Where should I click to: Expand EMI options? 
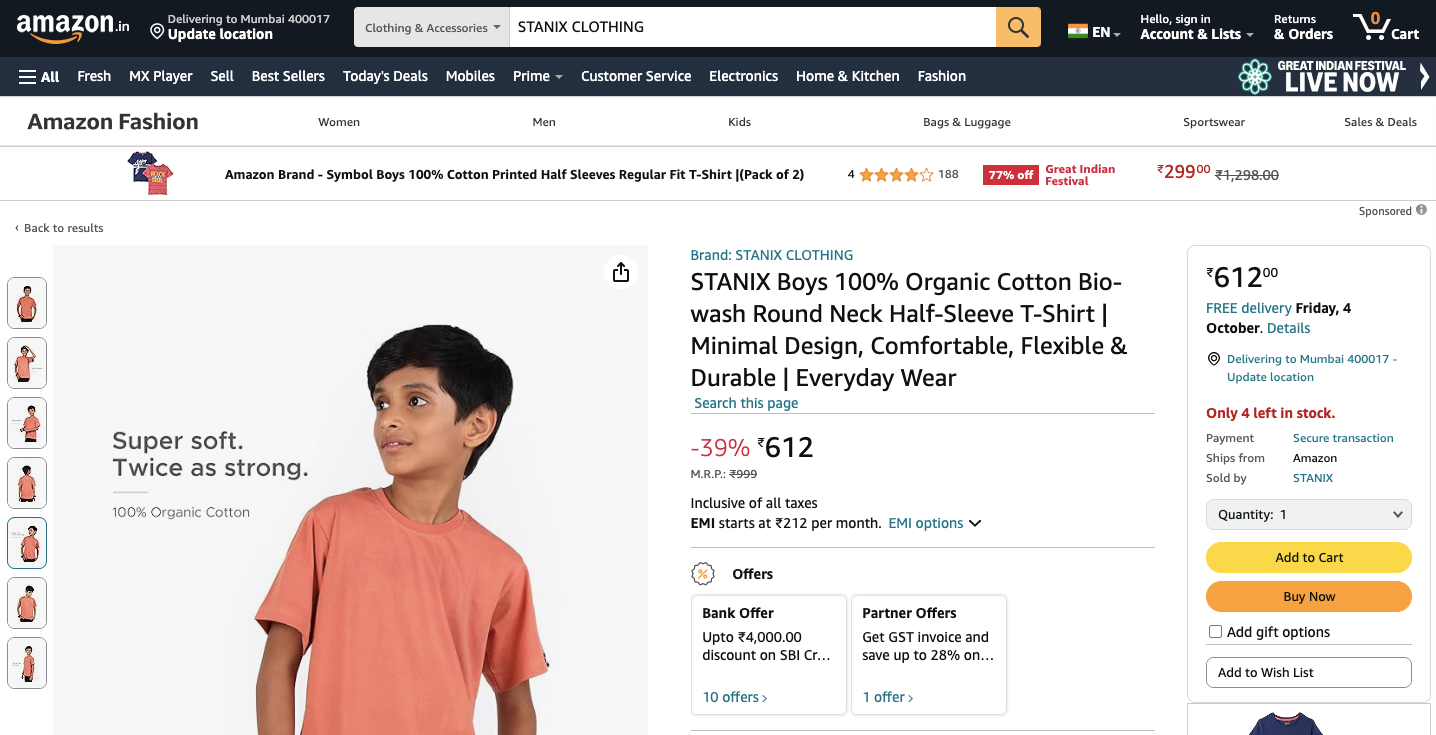934,523
